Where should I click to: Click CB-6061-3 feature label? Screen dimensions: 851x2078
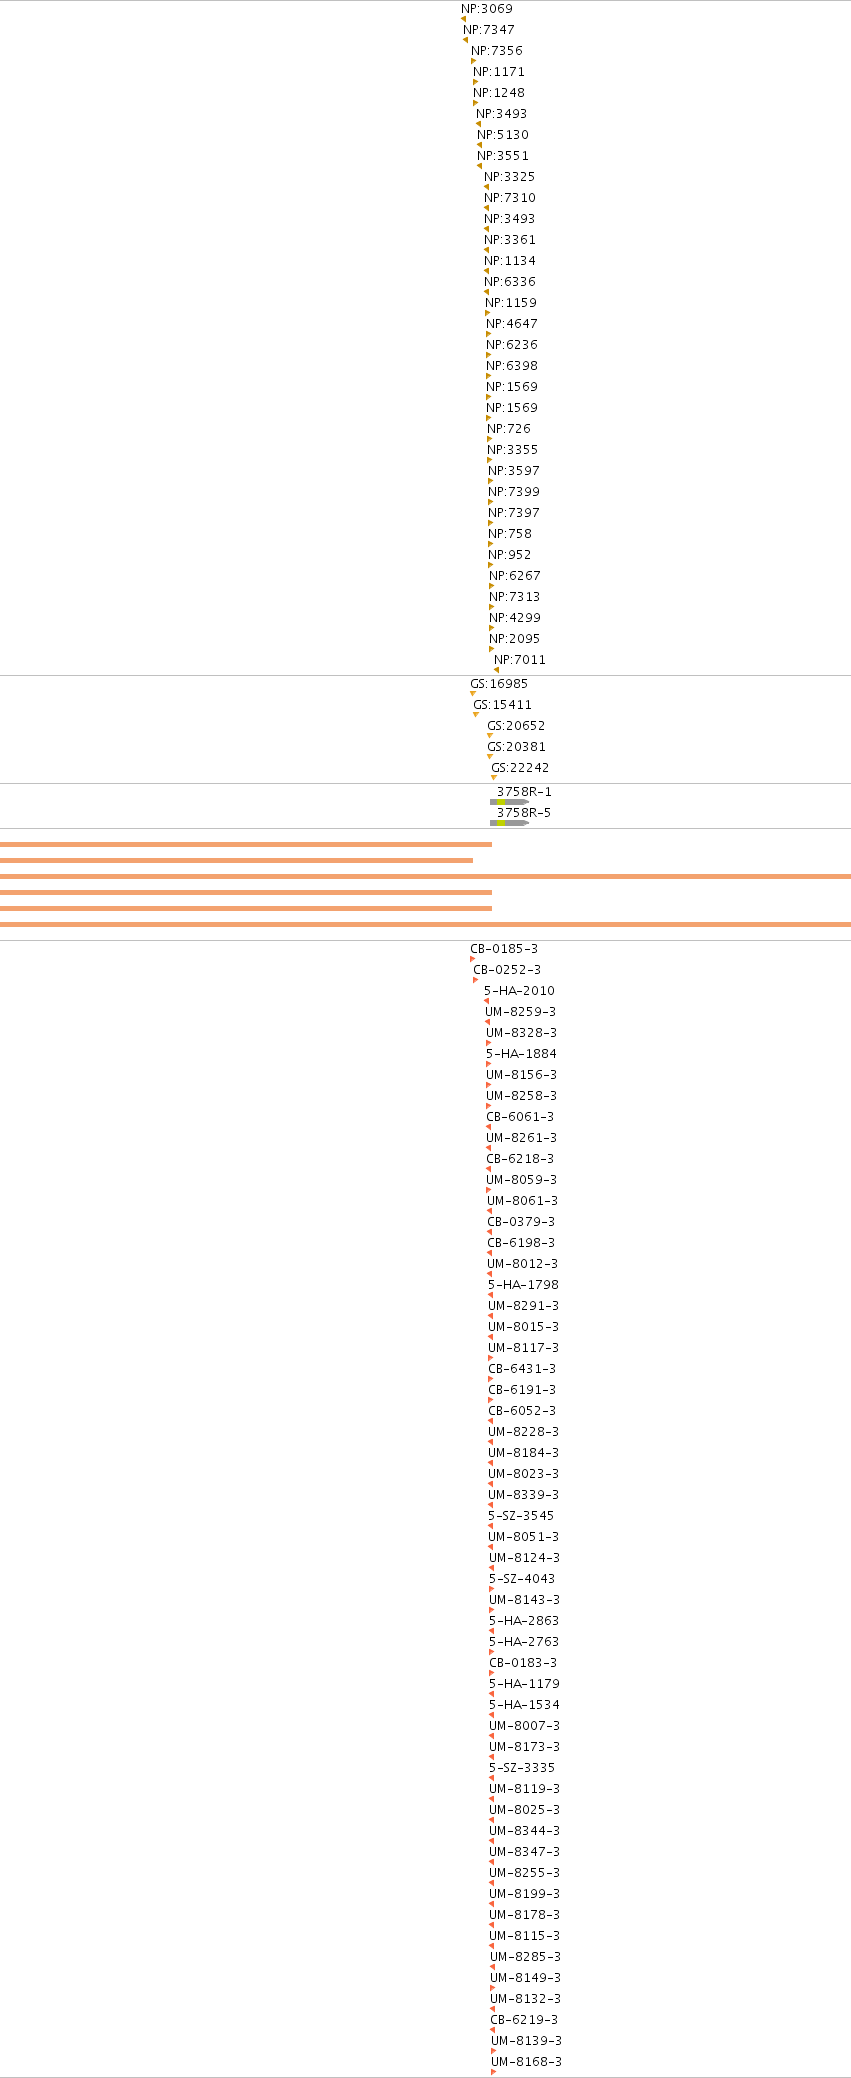pos(520,1117)
